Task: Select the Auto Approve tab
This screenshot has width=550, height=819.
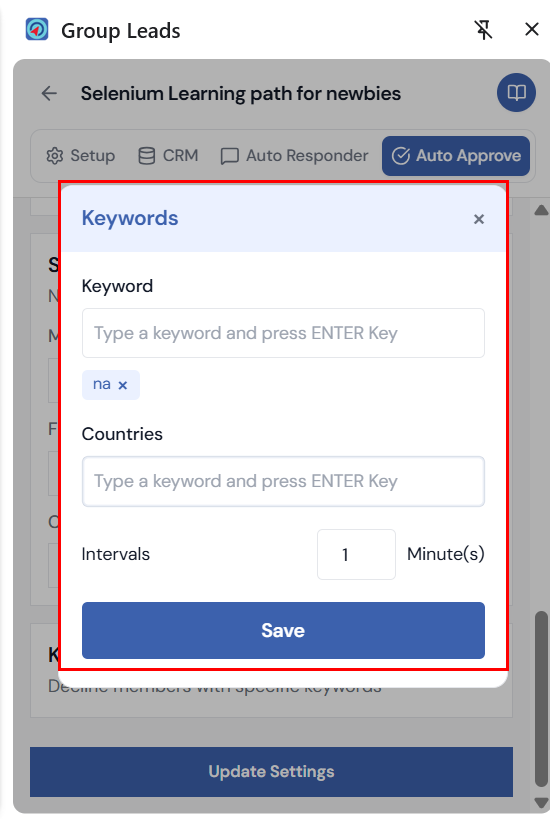Action: (456, 156)
